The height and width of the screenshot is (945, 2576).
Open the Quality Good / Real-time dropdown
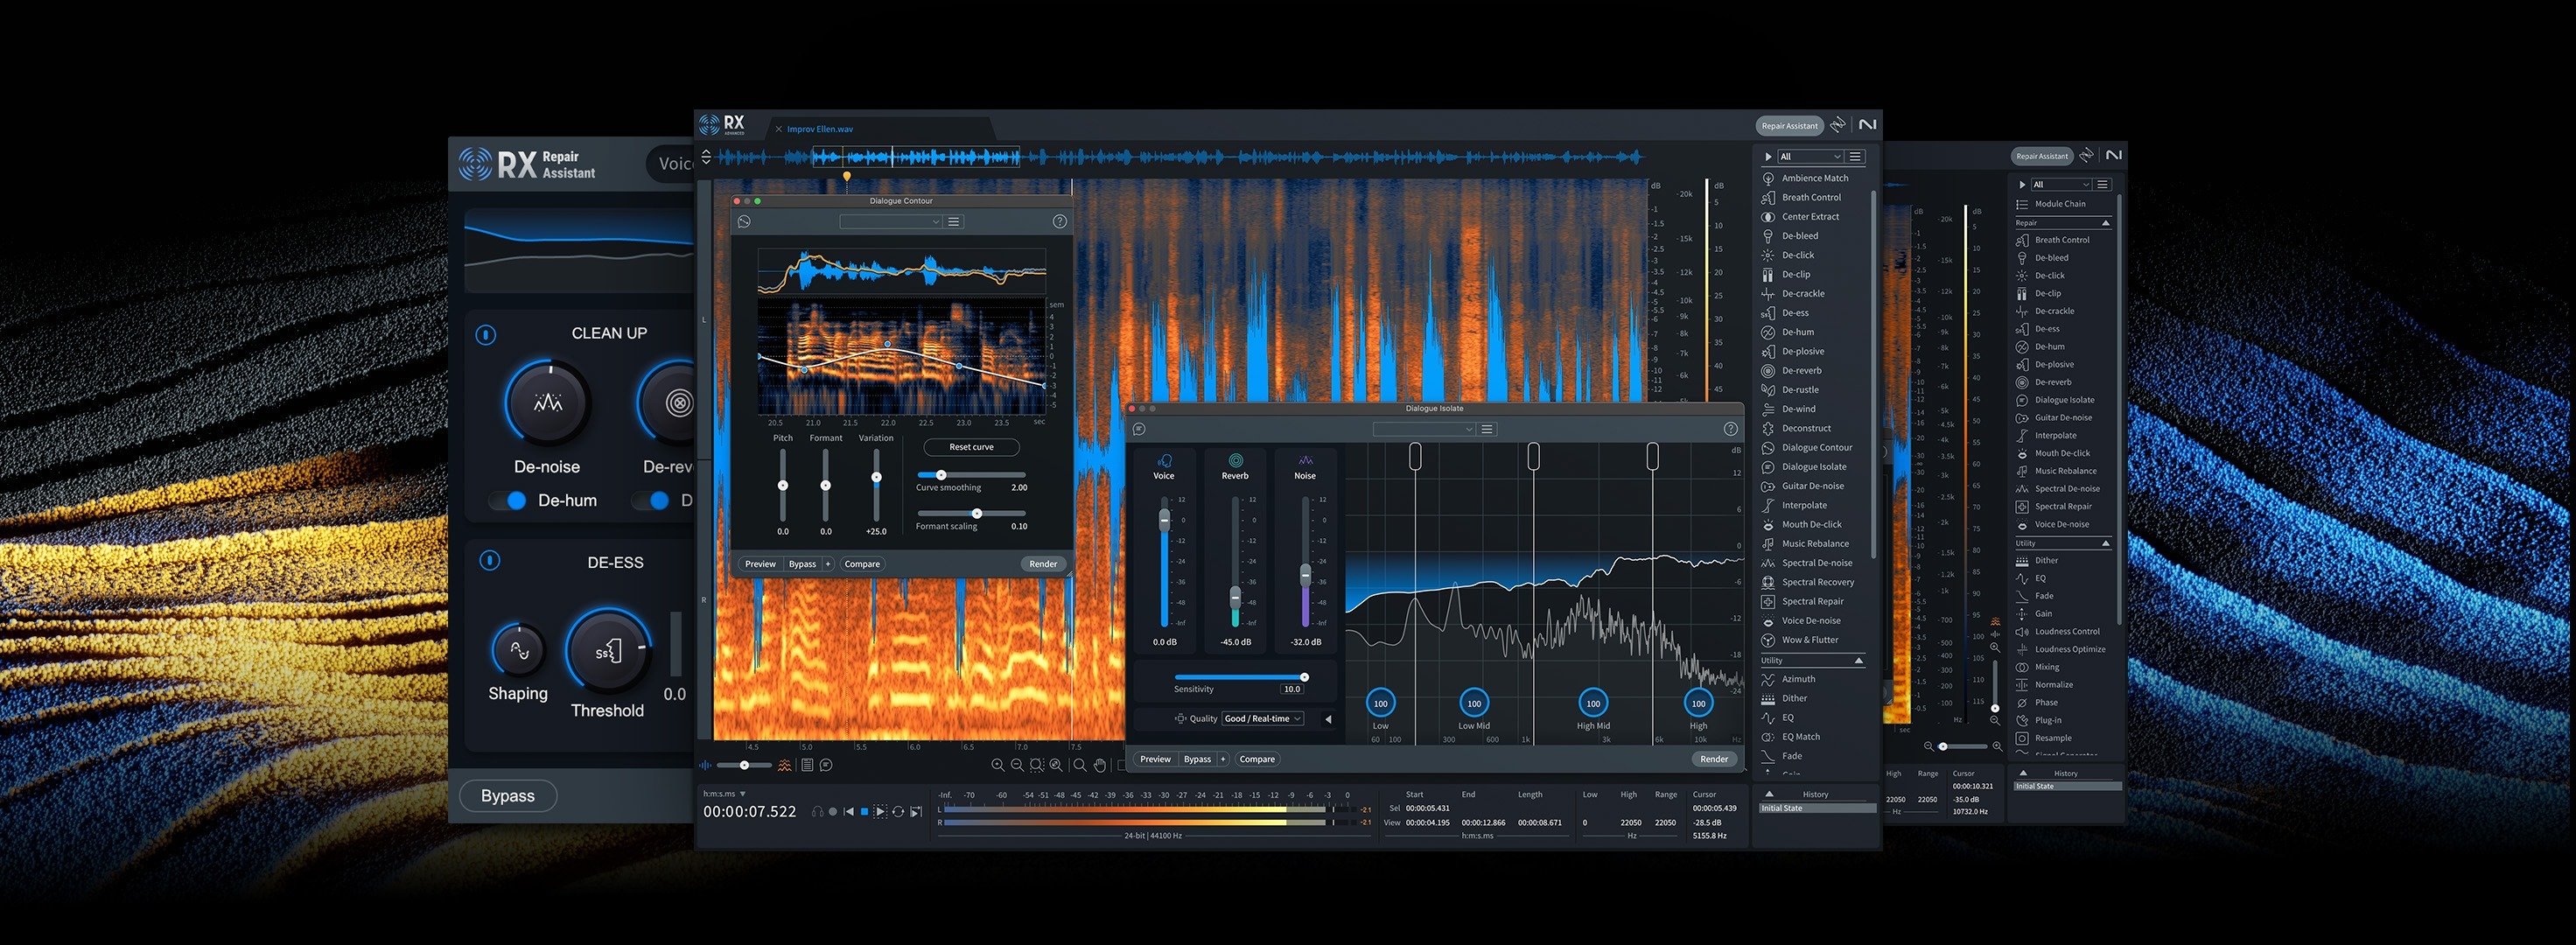point(1262,718)
